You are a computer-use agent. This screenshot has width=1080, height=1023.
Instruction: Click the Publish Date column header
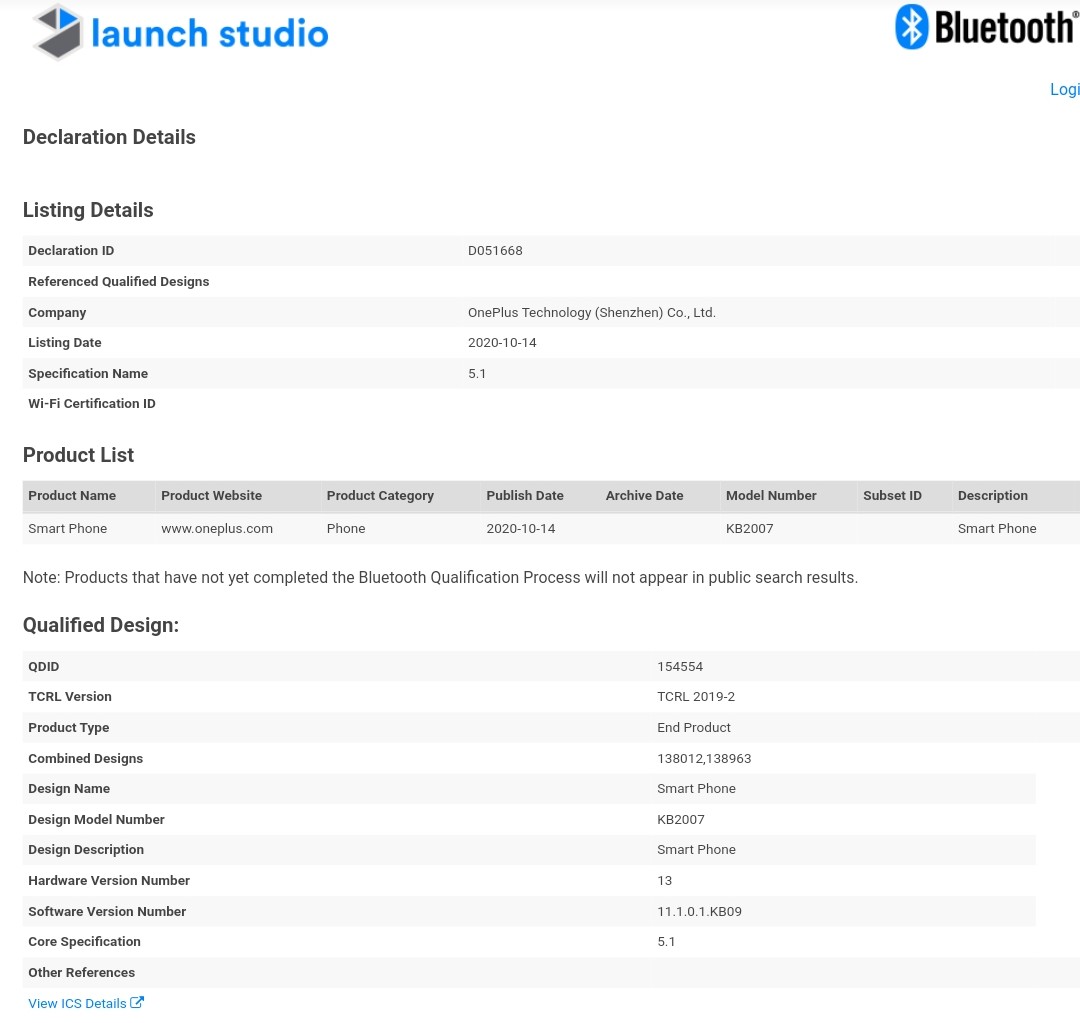[525, 495]
